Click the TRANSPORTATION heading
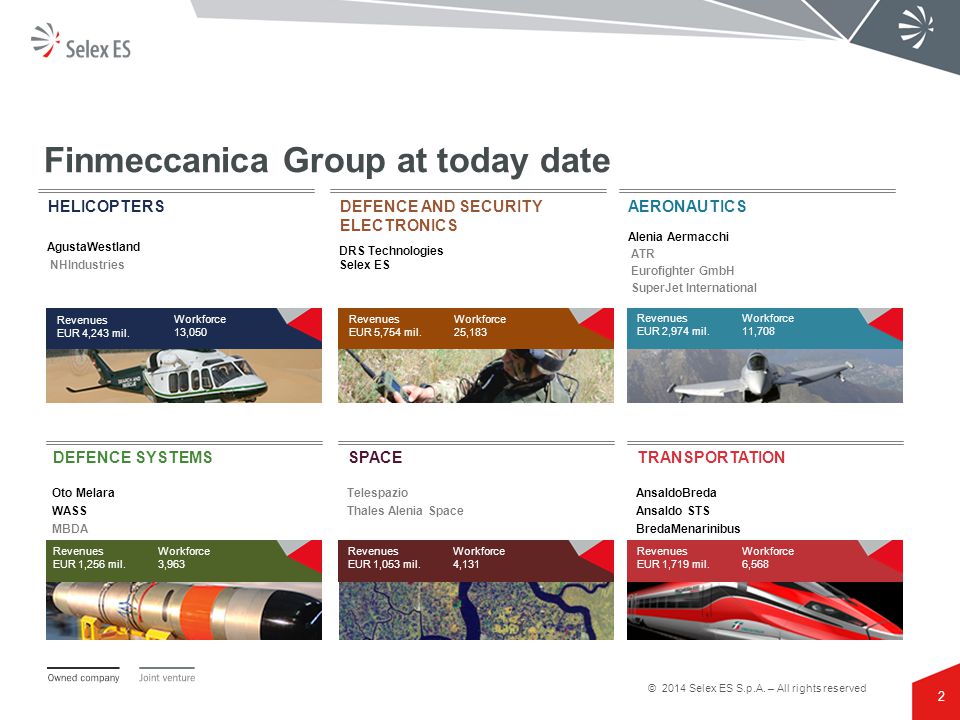This screenshot has height=720, width=960. [711, 457]
